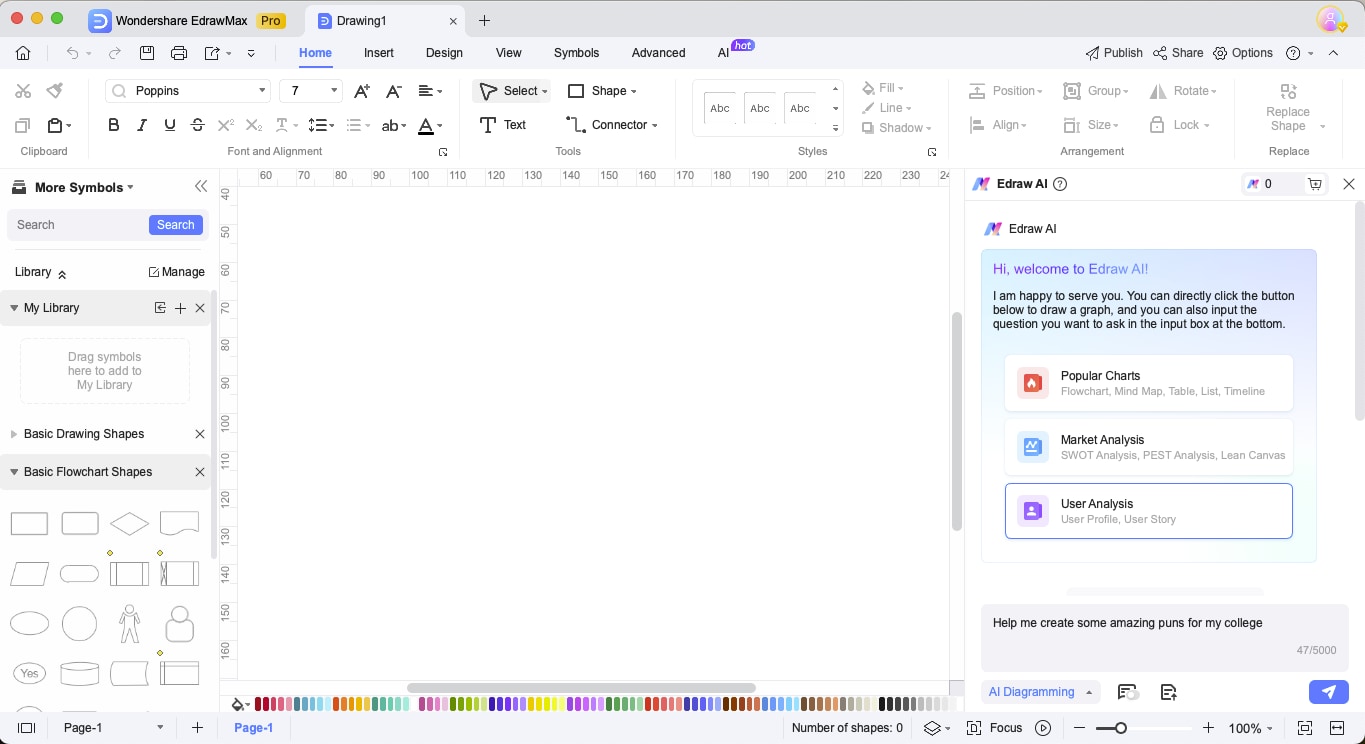The image size is (1365, 744).
Task: Click the Search button in symbols panel
Action: (x=176, y=225)
